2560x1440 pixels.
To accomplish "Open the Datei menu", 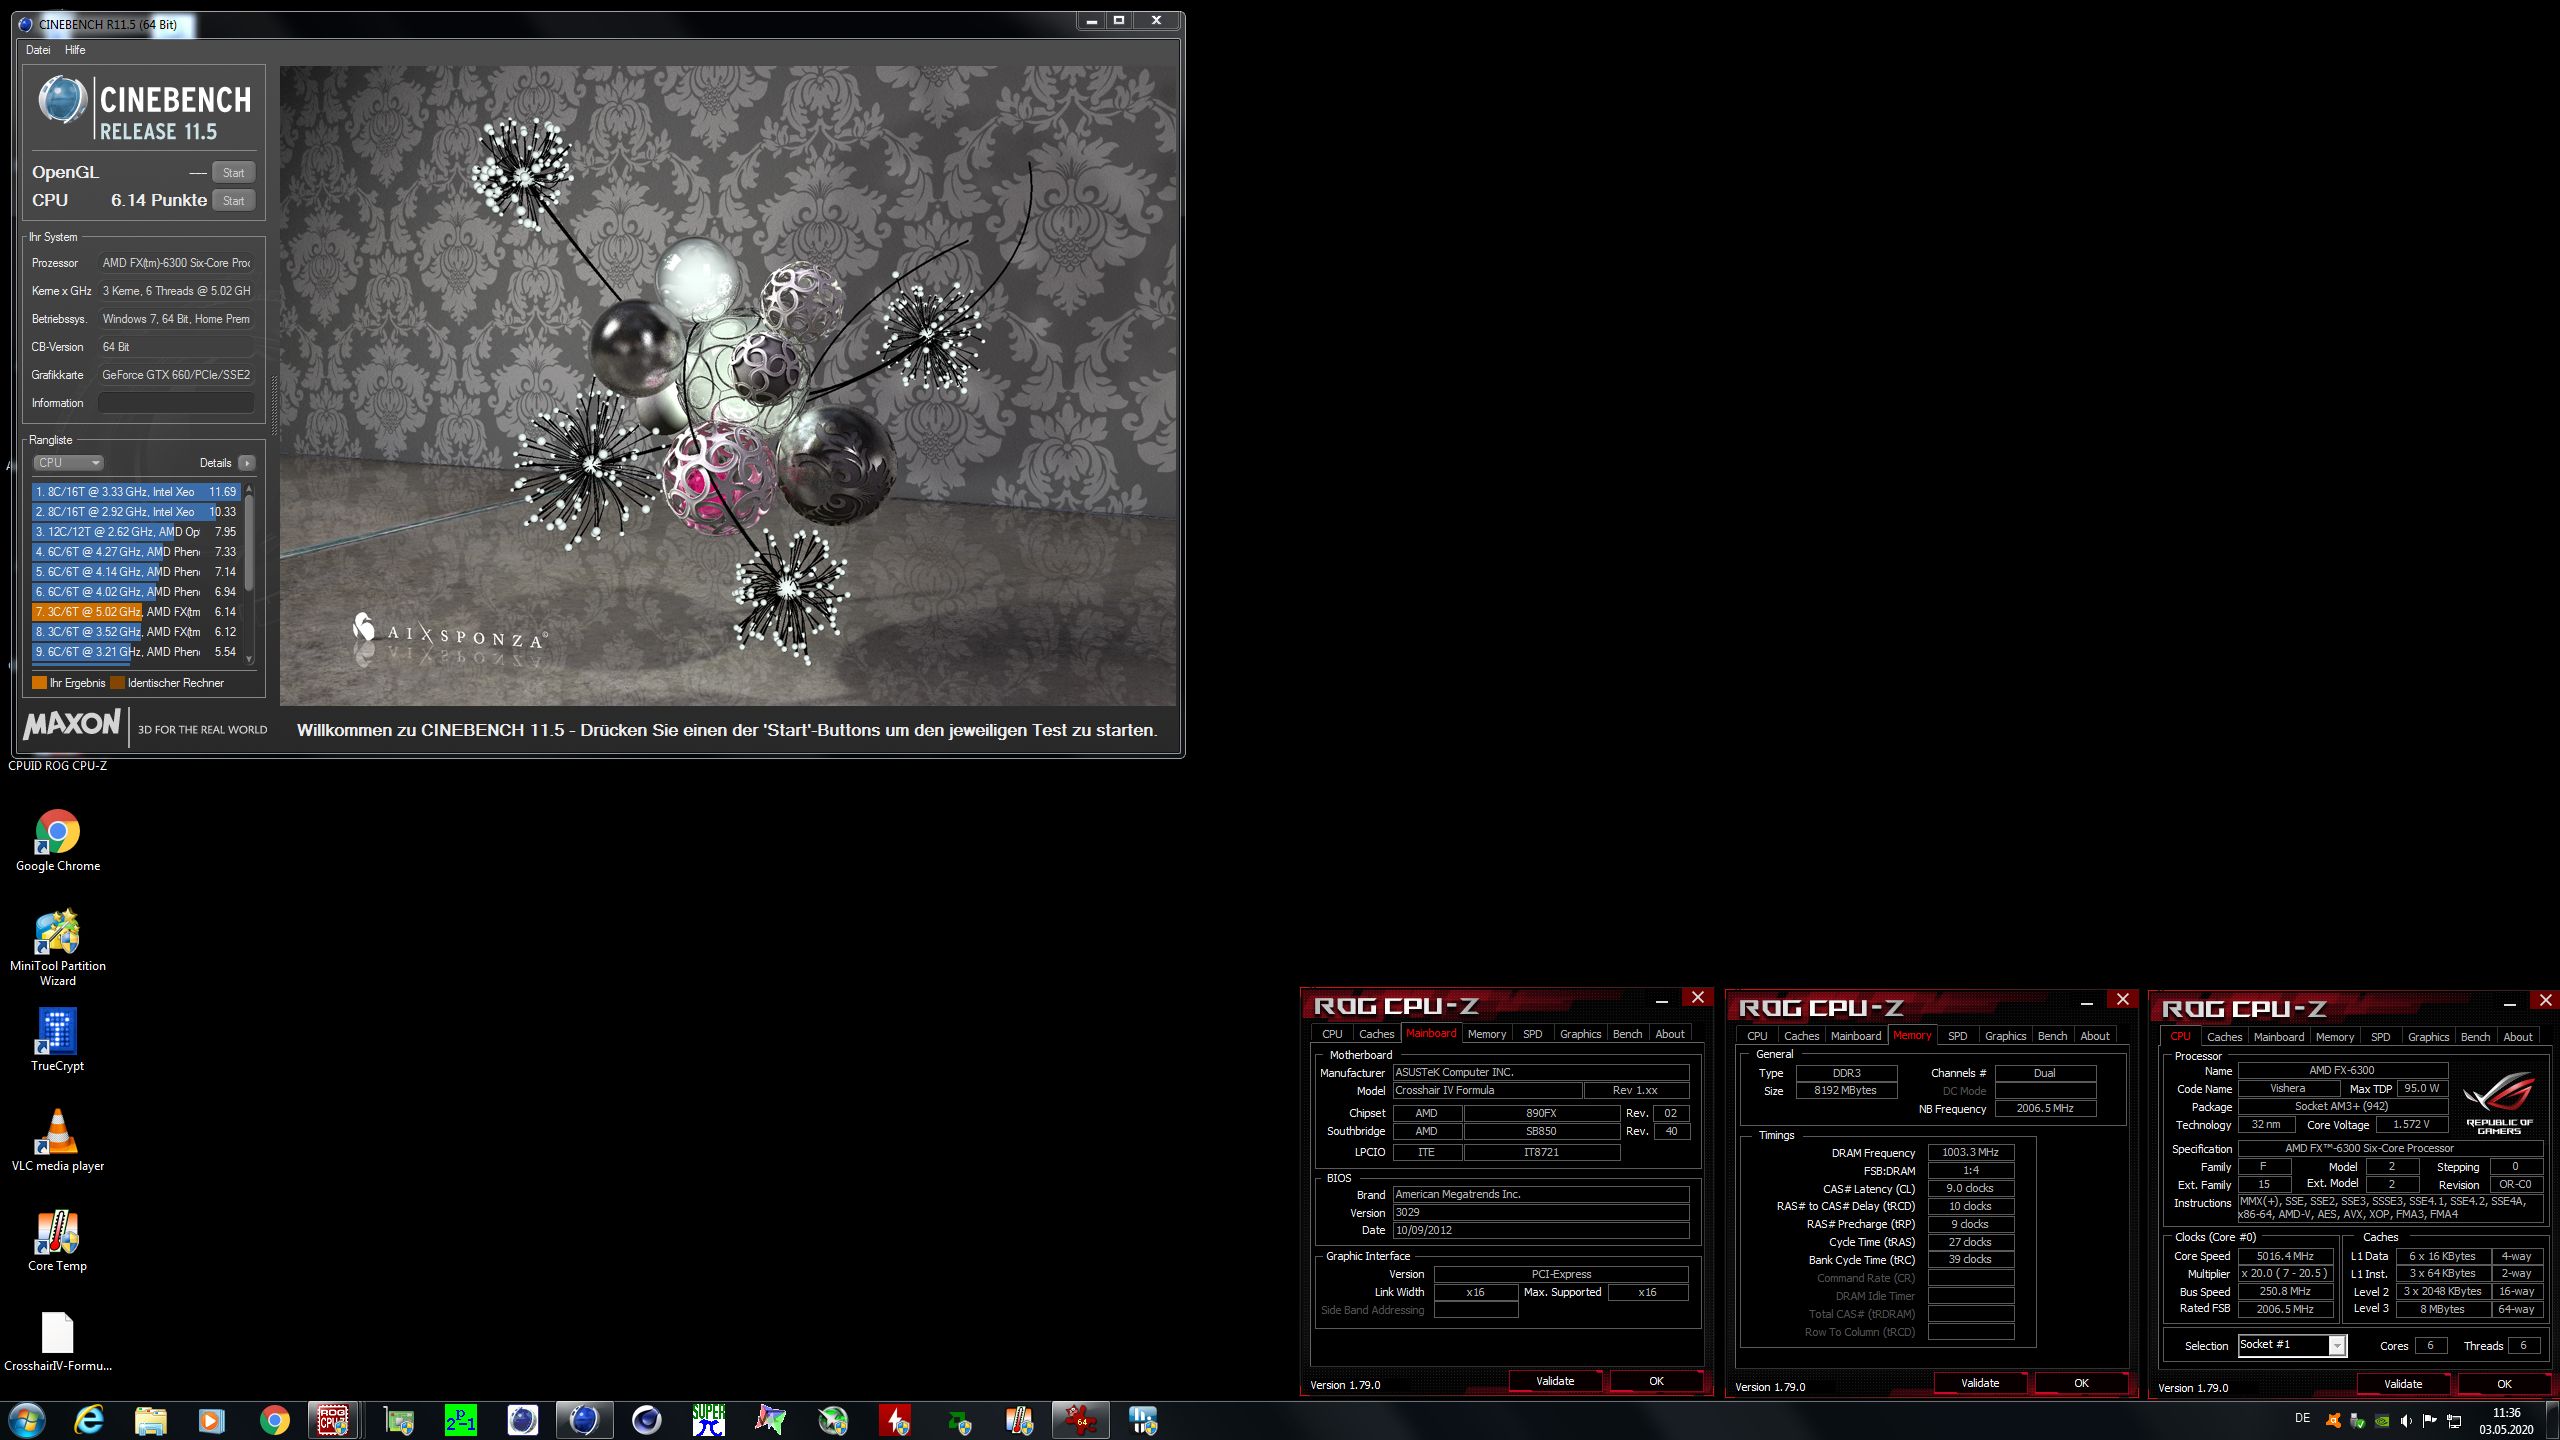I will coord(38,50).
